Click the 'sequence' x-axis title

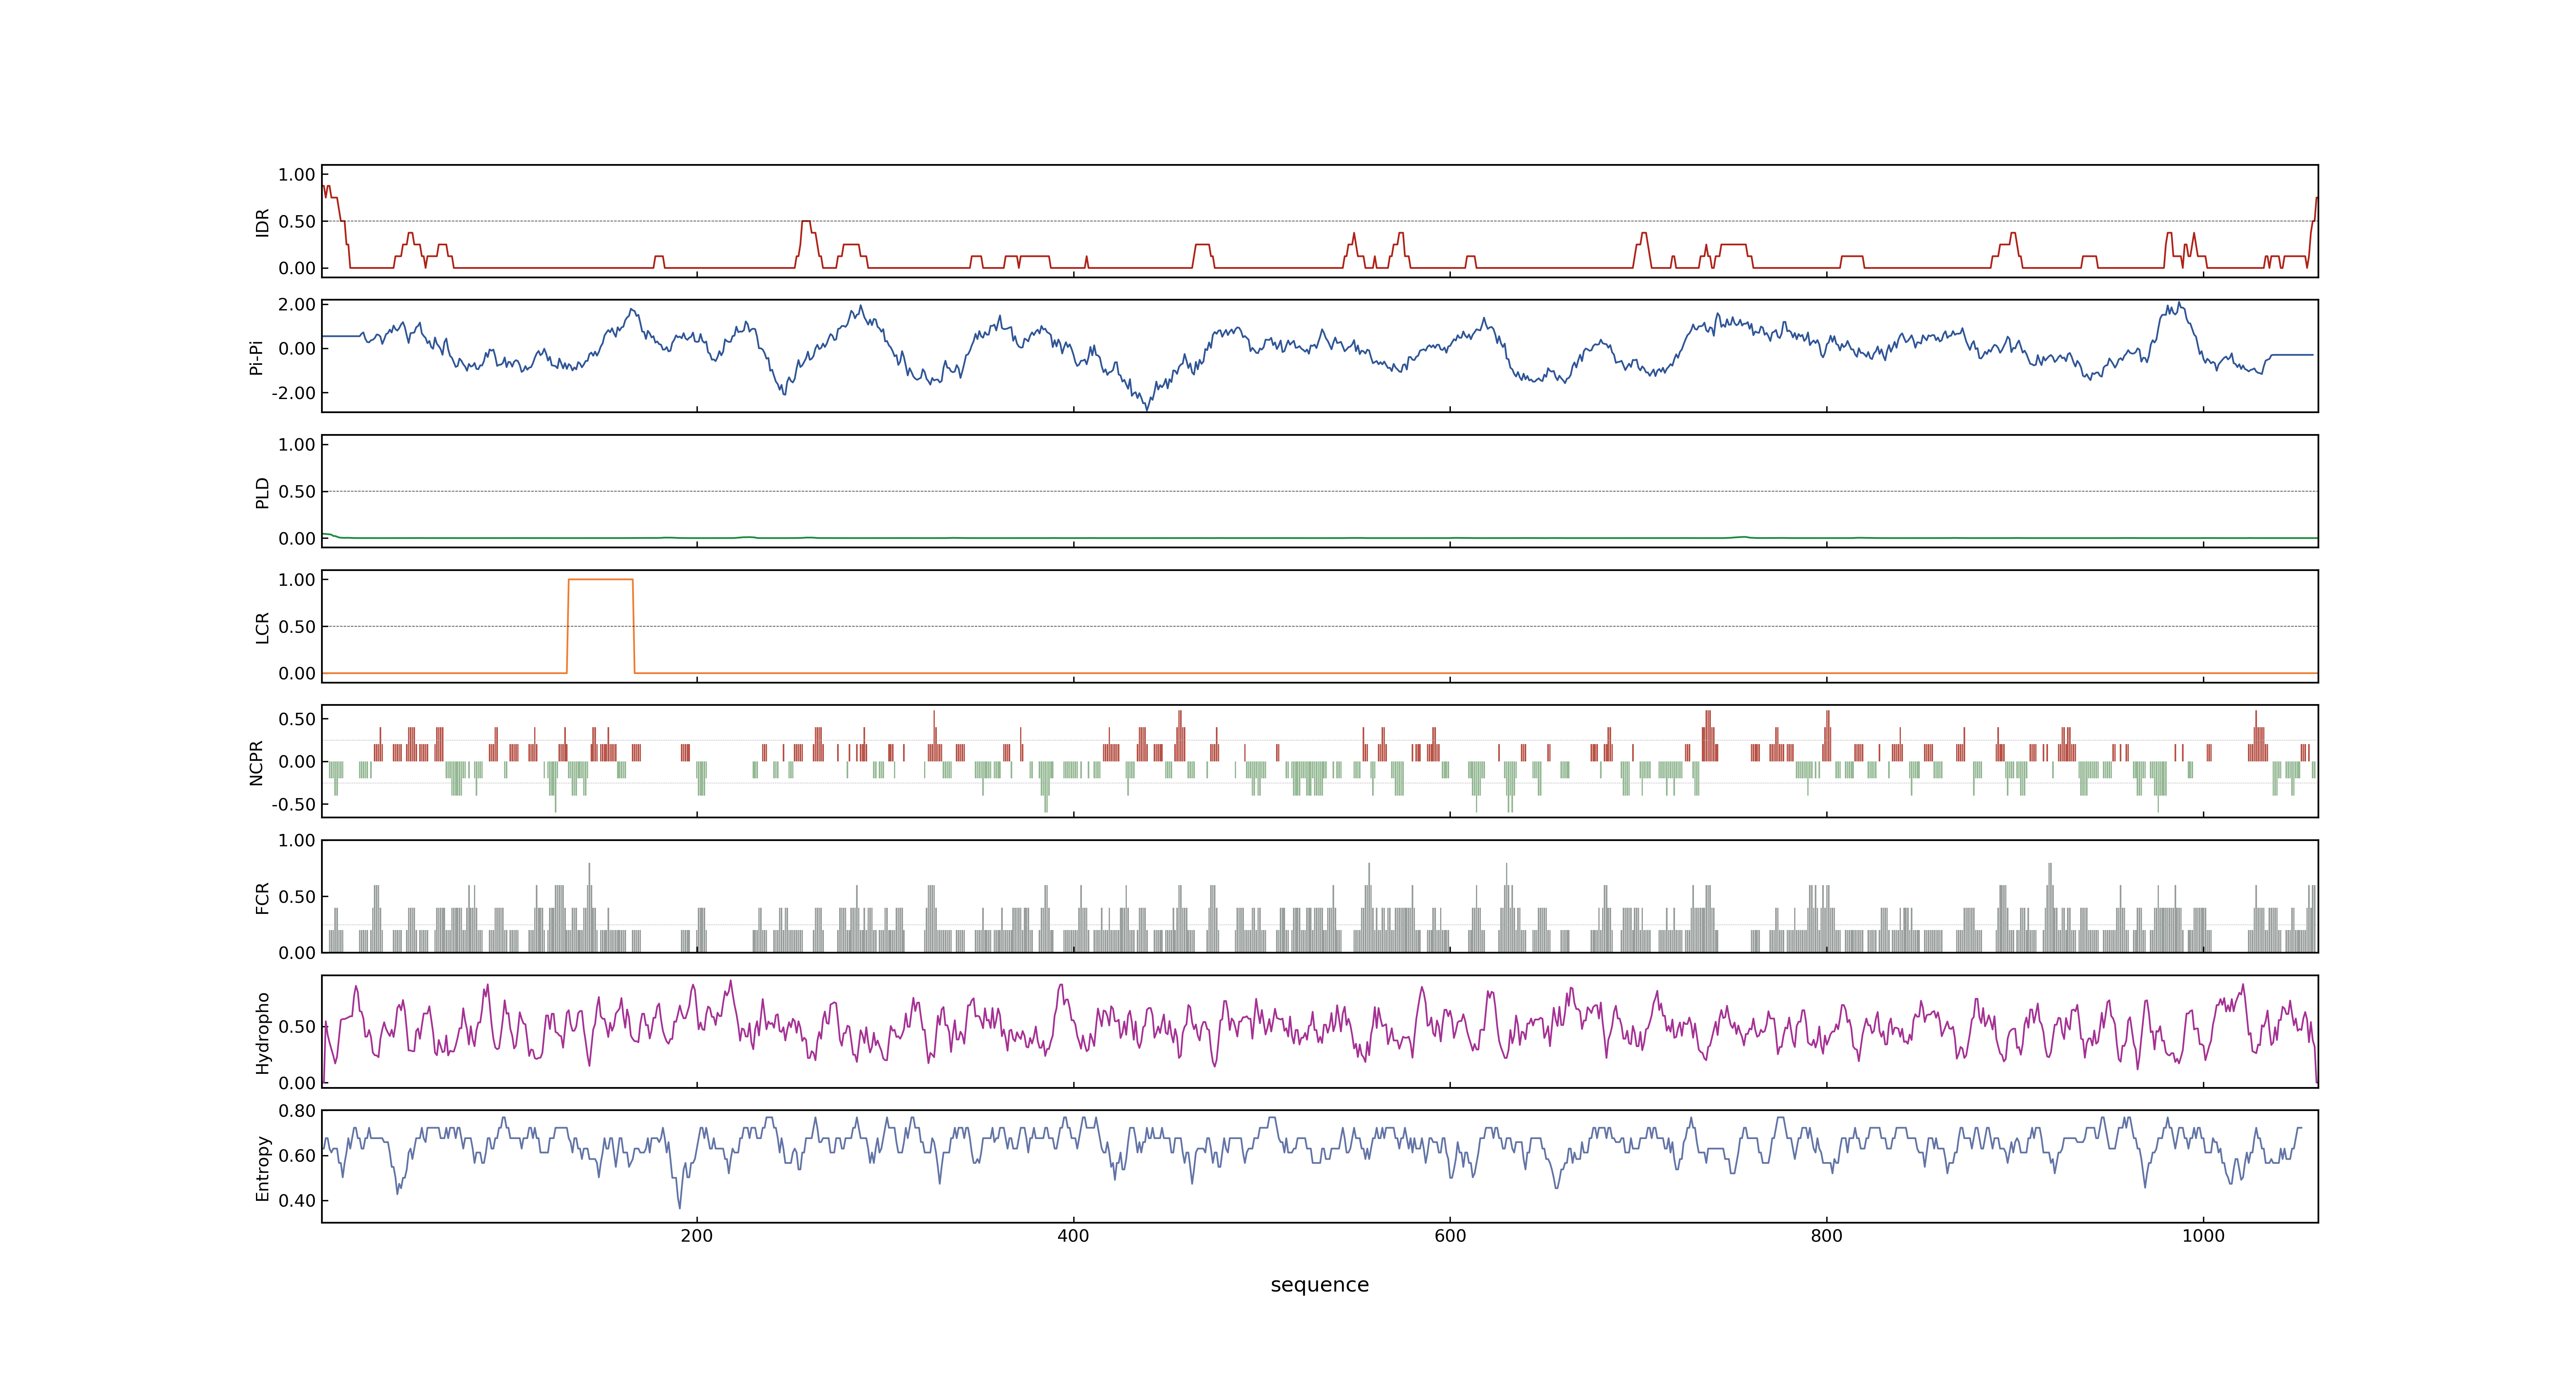(x=1319, y=1285)
